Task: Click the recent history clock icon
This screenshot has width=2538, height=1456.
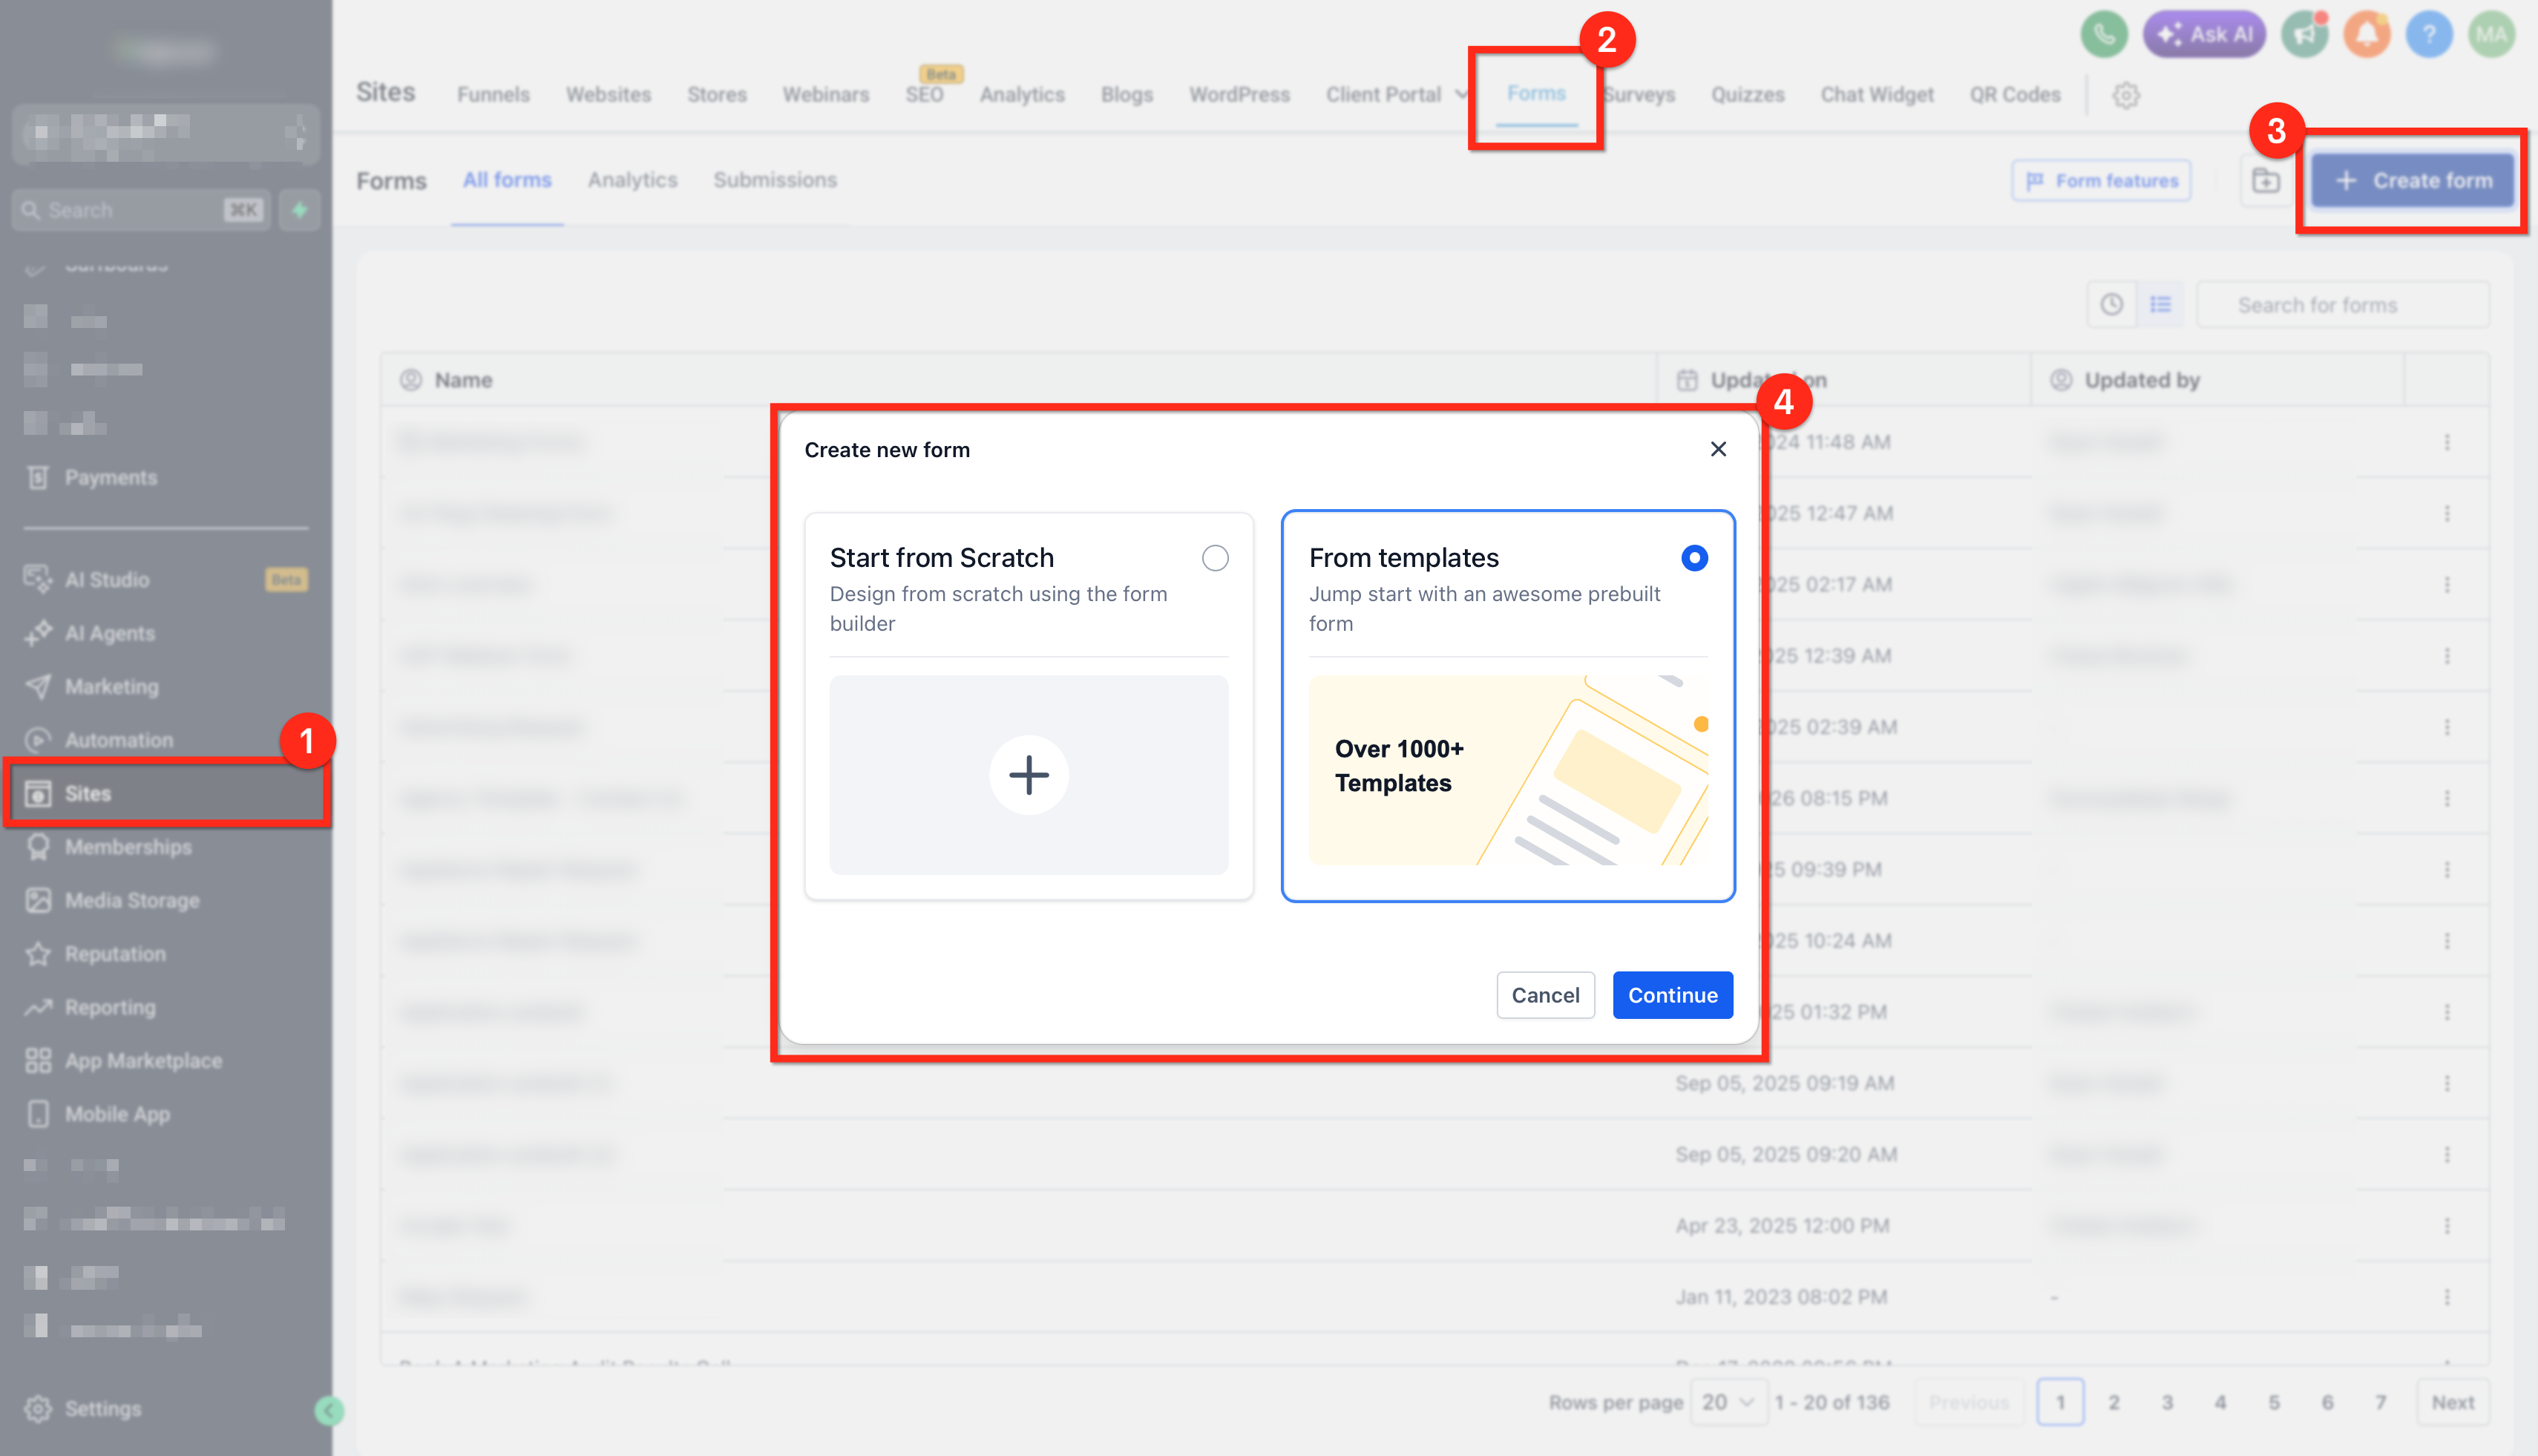Action: point(2111,305)
